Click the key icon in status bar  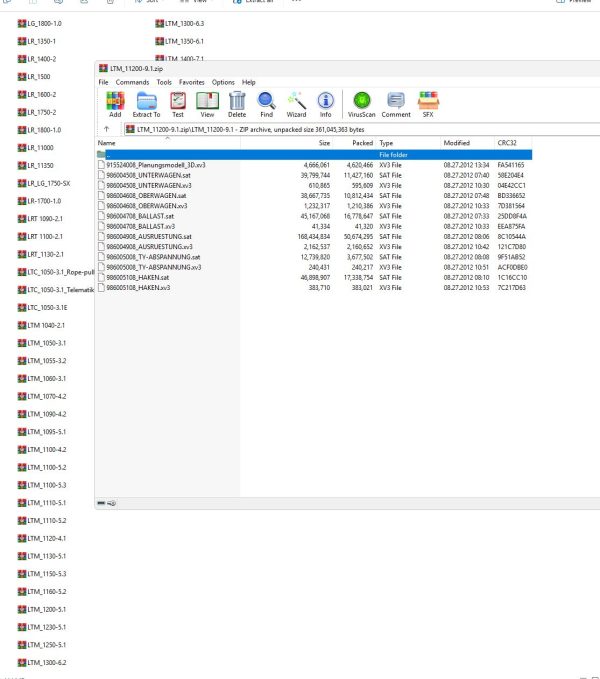point(111,503)
